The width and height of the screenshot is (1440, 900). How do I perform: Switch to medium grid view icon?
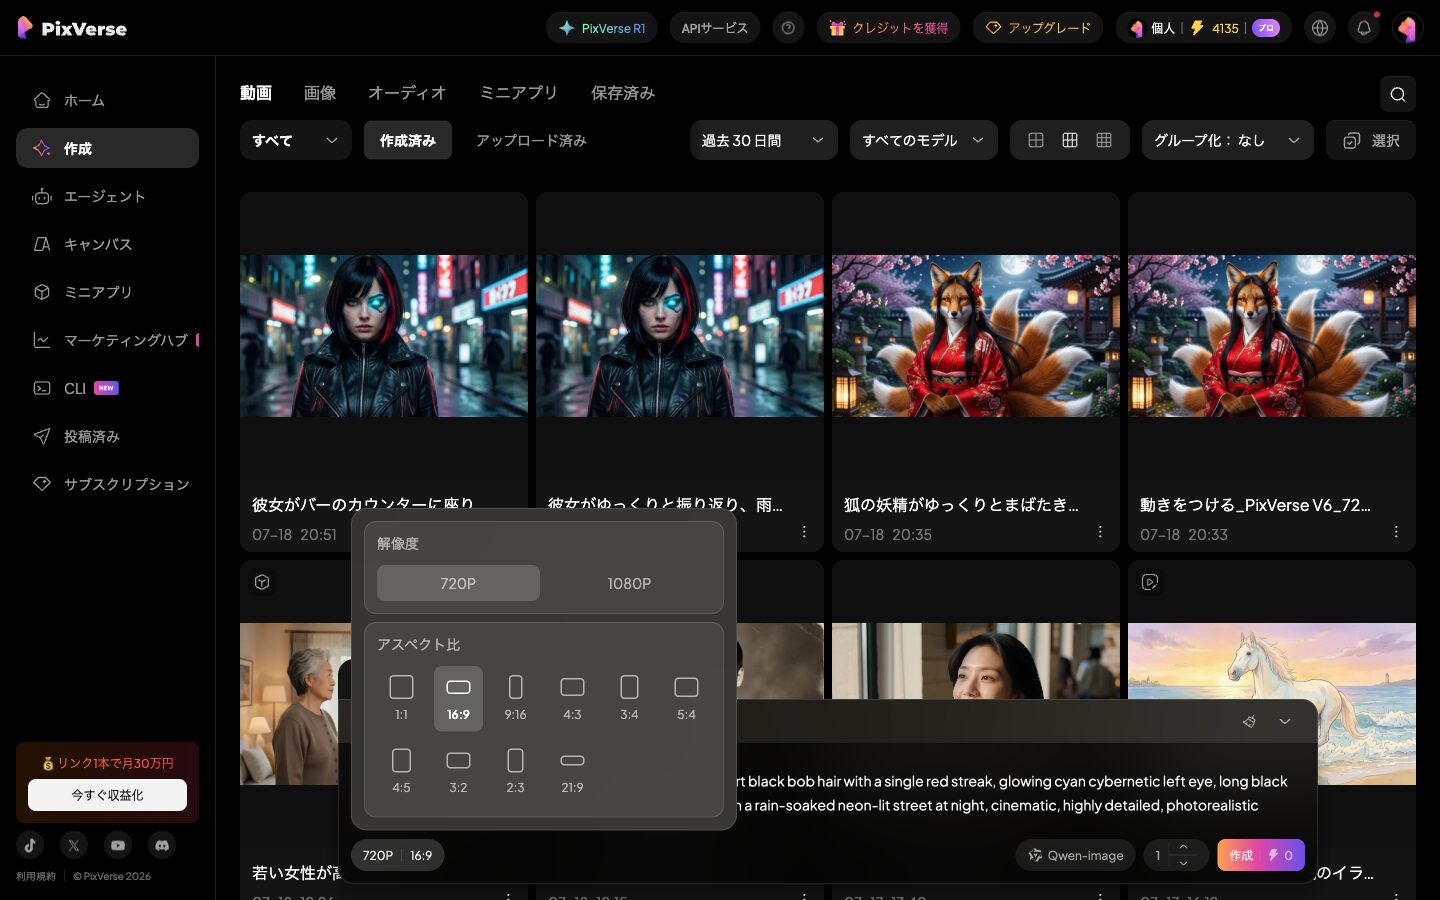pos(1070,140)
